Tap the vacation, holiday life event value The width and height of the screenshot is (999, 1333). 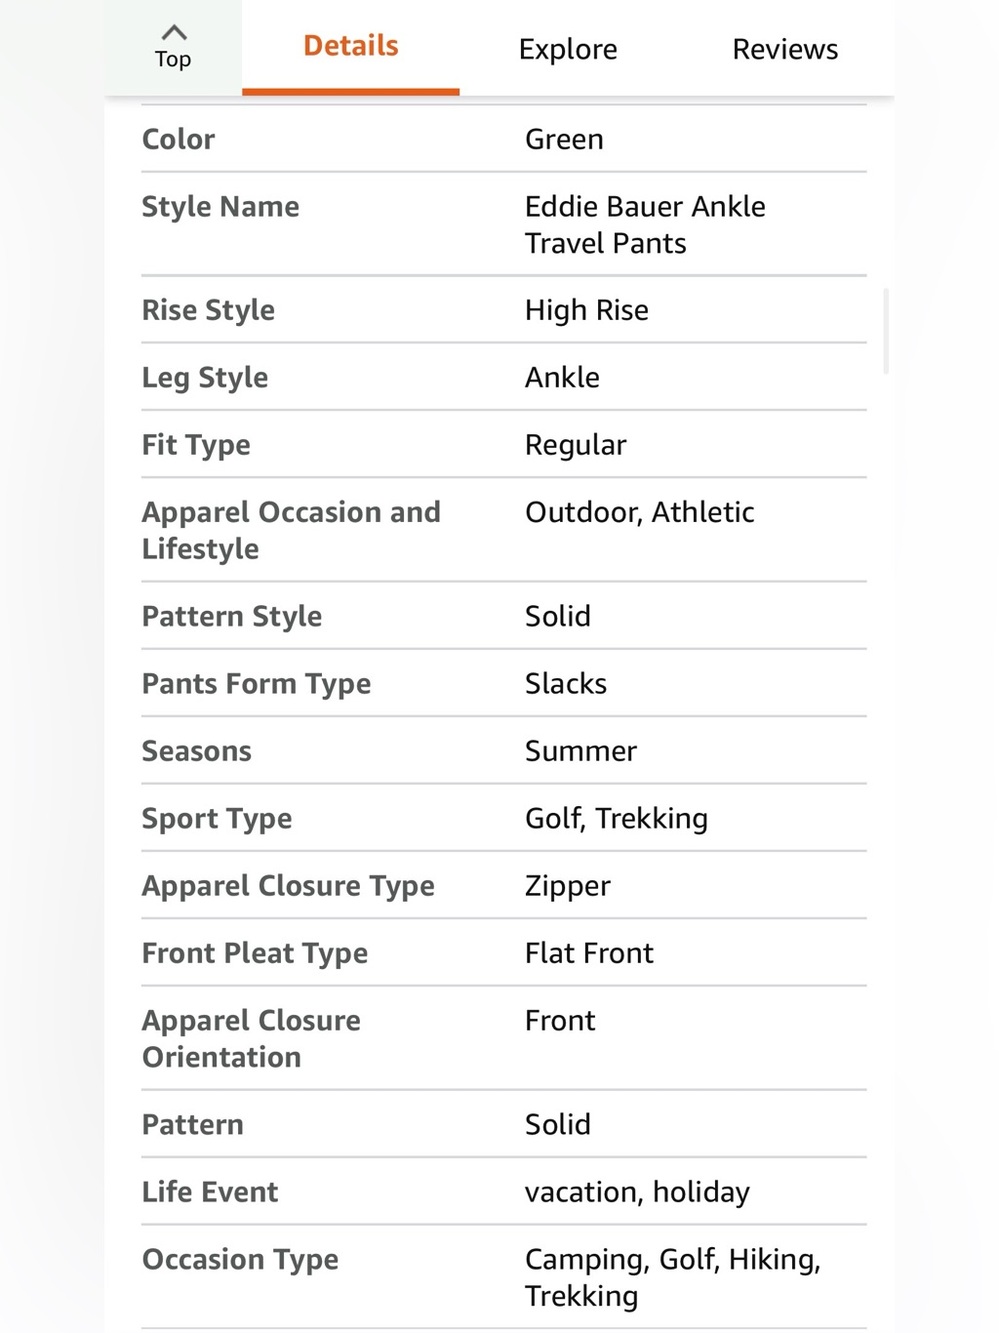(x=637, y=1192)
